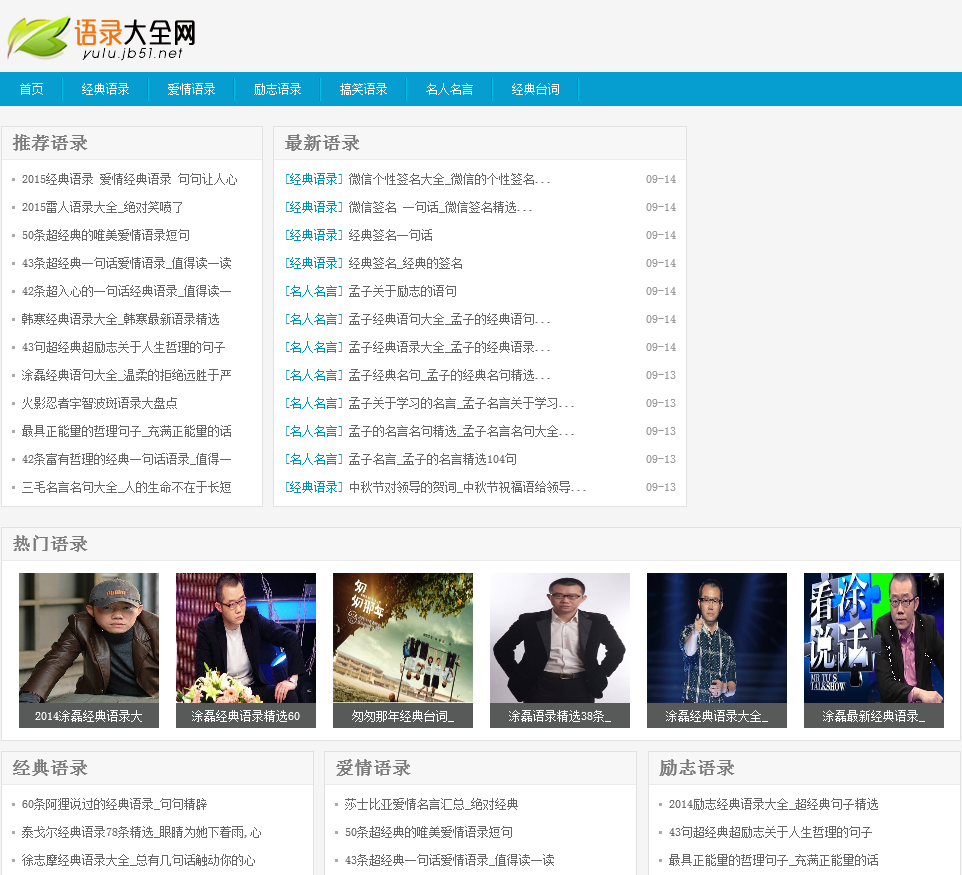Open article 孟子关于励志的语句
Image resolution: width=962 pixels, height=875 pixels.
click(402, 291)
